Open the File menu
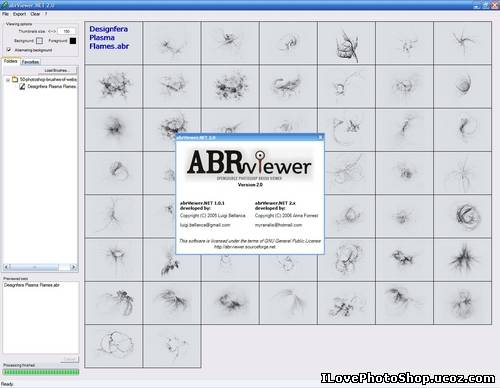Image resolution: width=500 pixels, height=388 pixels. [x=5, y=14]
